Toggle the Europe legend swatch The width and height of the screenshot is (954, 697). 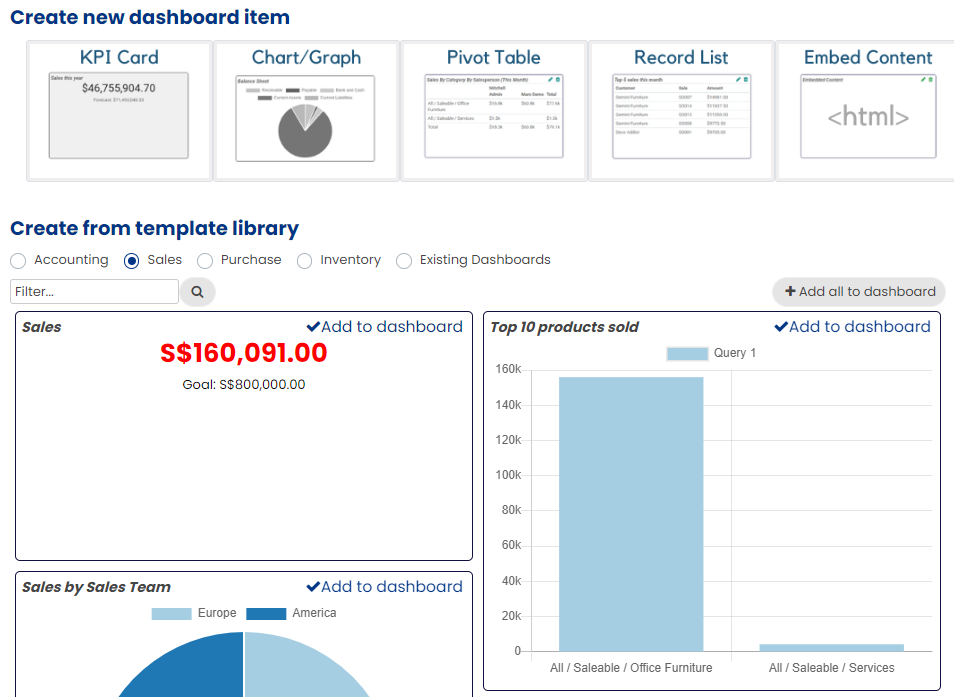pyautogui.click(x=172, y=614)
